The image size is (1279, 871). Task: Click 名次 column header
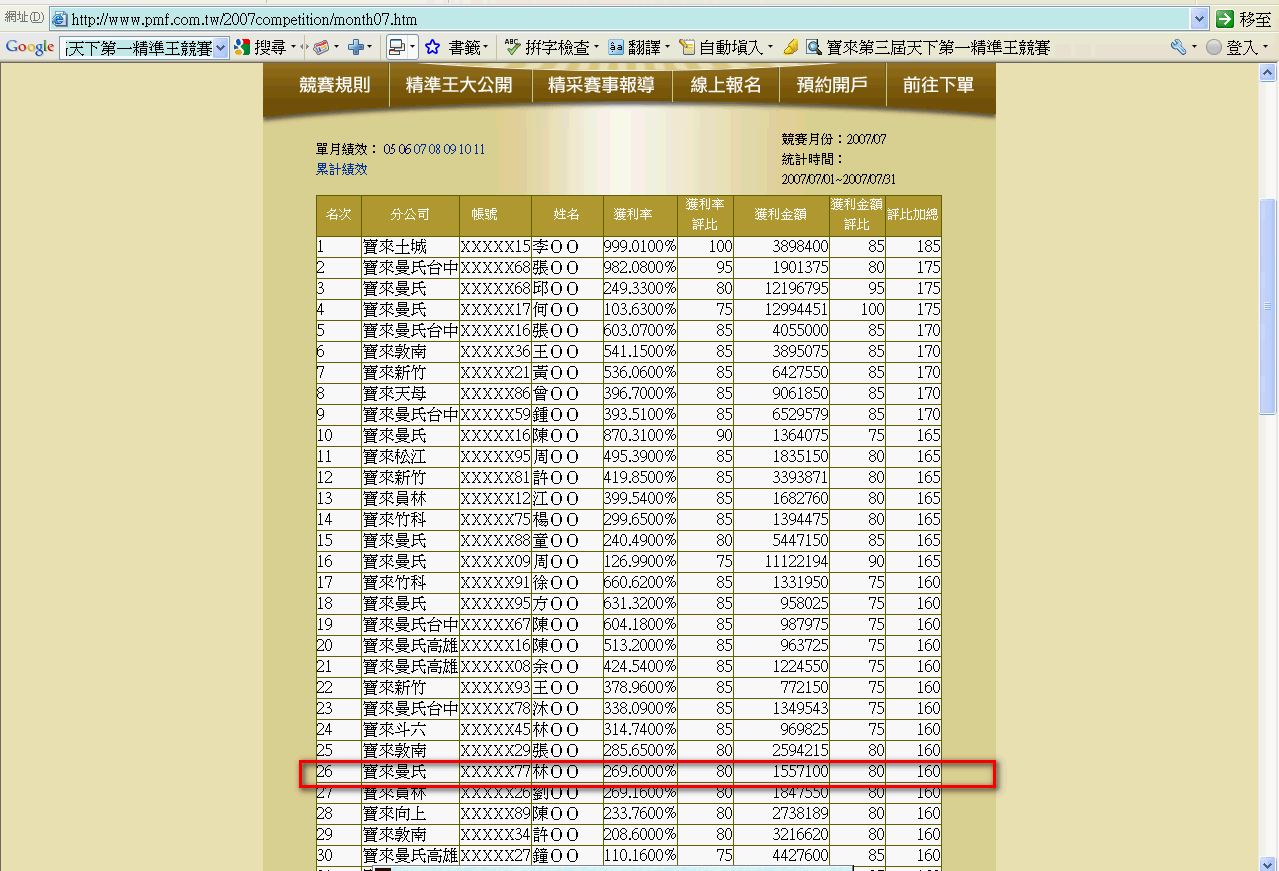[339, 215]
